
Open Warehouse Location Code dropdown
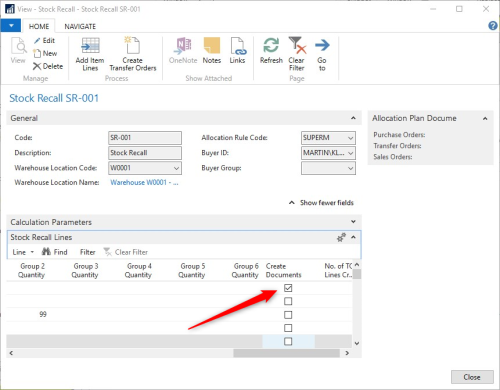(x=176, y=168)
